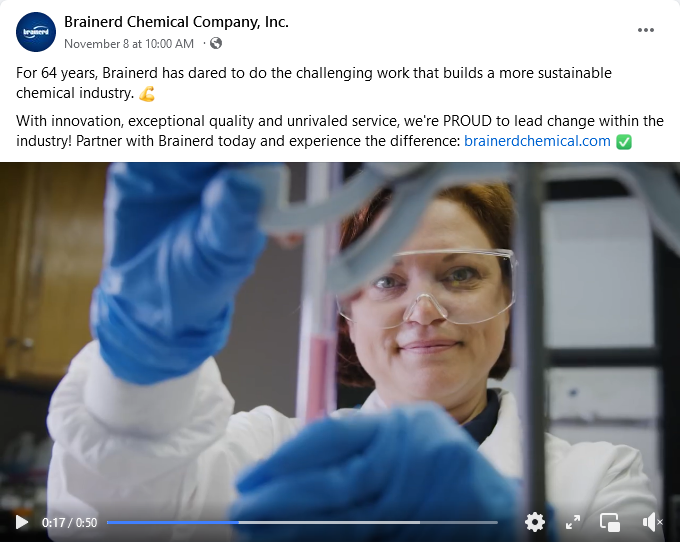Seek to the video progress bar midpoint
Image resolution: width=680 pixels, height=542 pixels.
(x=302, y=522)
